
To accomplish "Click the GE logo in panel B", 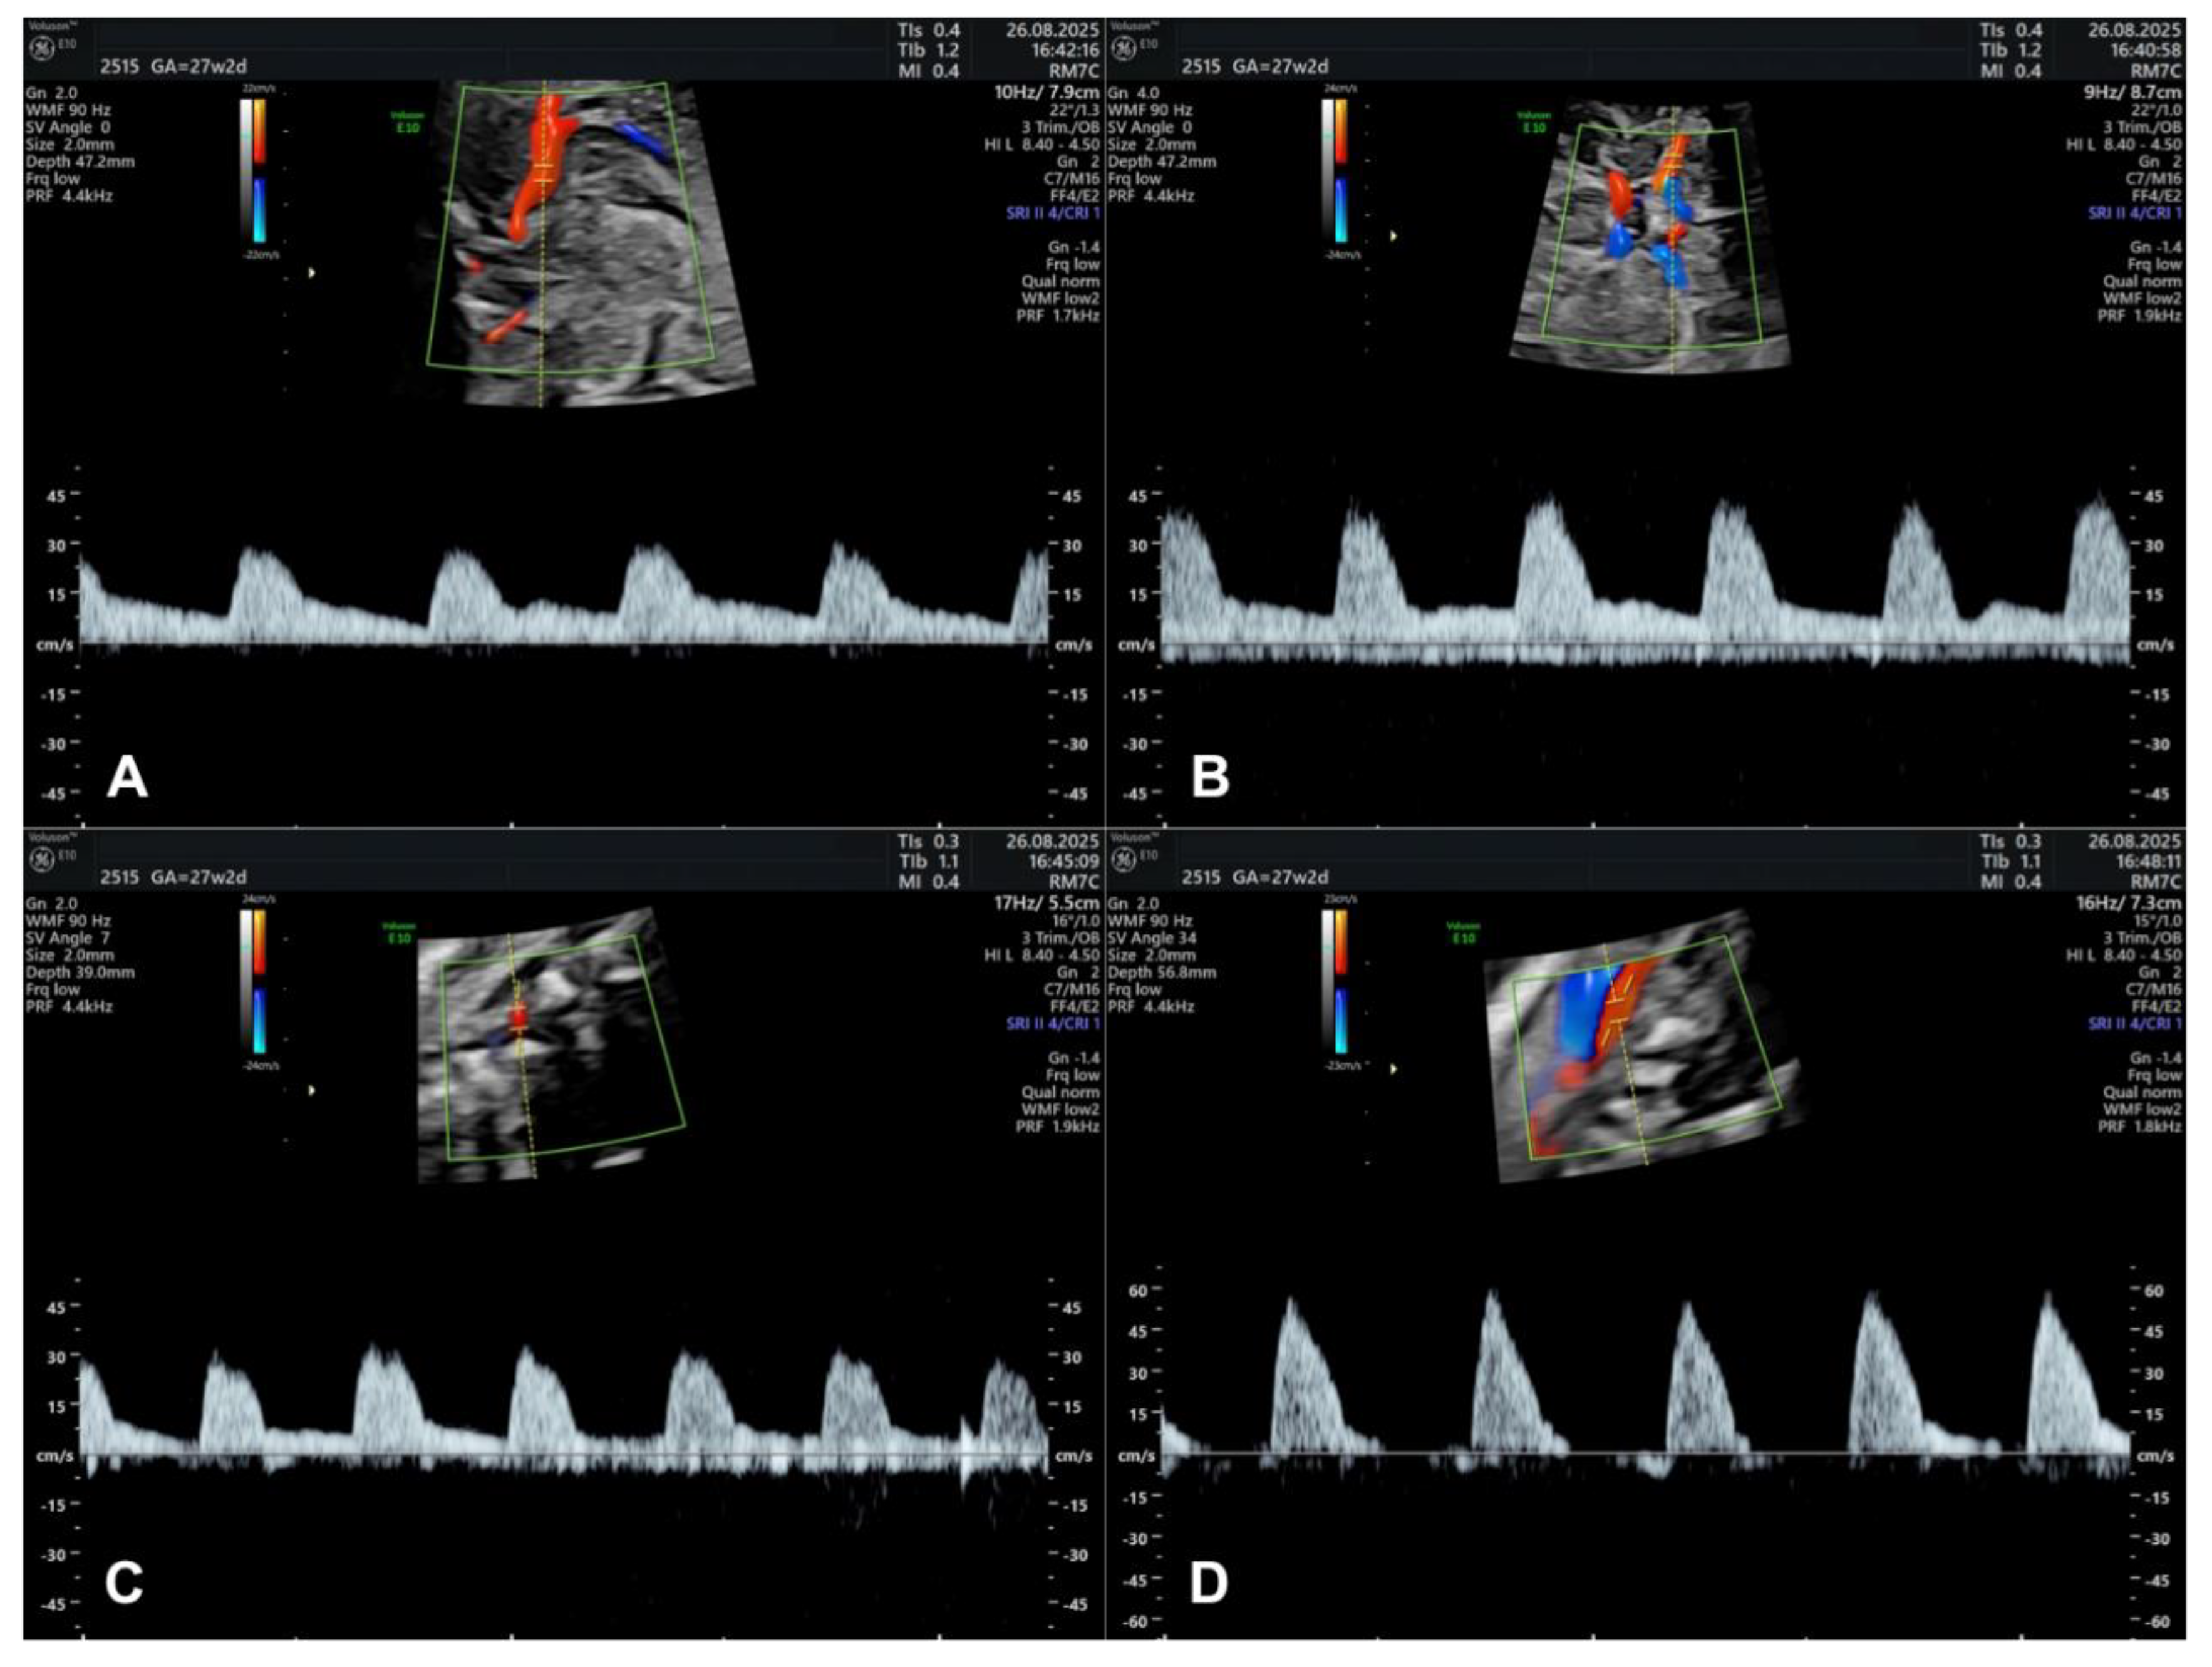I will pos(1124,49).
